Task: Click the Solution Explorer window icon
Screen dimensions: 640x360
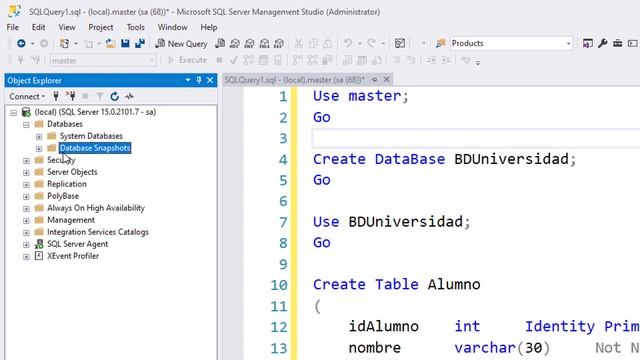Action: (x=588, y=43)
